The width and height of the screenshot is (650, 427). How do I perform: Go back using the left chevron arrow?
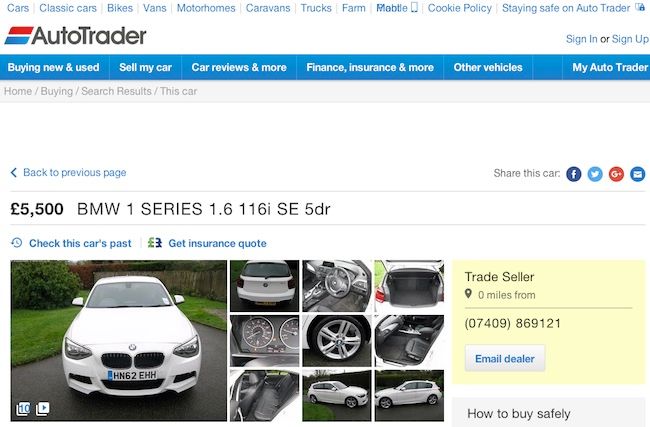[x=14, y=172]
